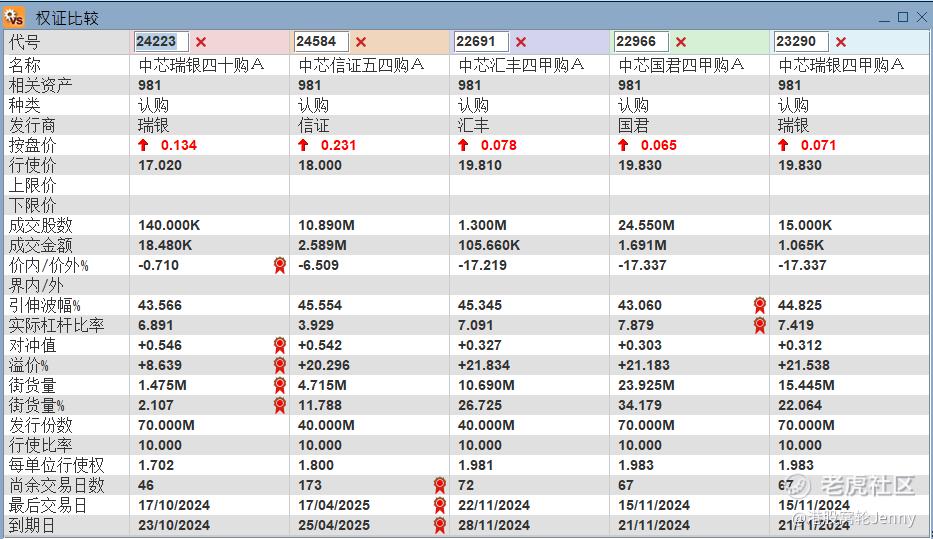Screen dimensions: 933x539
Task: Click the outstanding quantity 23.925M
Action: pyautogui.click(x=646, y=386)
